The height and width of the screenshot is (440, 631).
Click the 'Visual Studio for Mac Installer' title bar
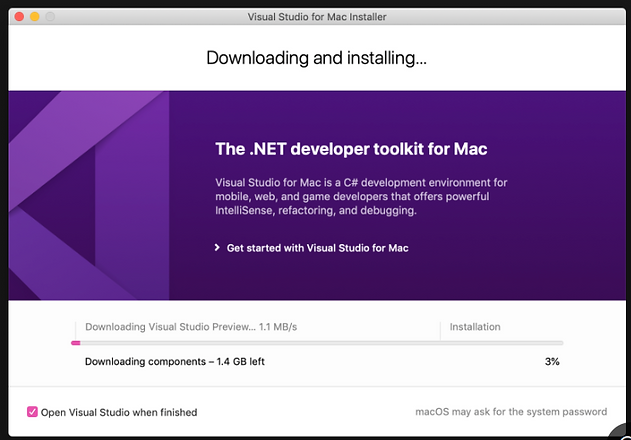(x=317, y=17)
